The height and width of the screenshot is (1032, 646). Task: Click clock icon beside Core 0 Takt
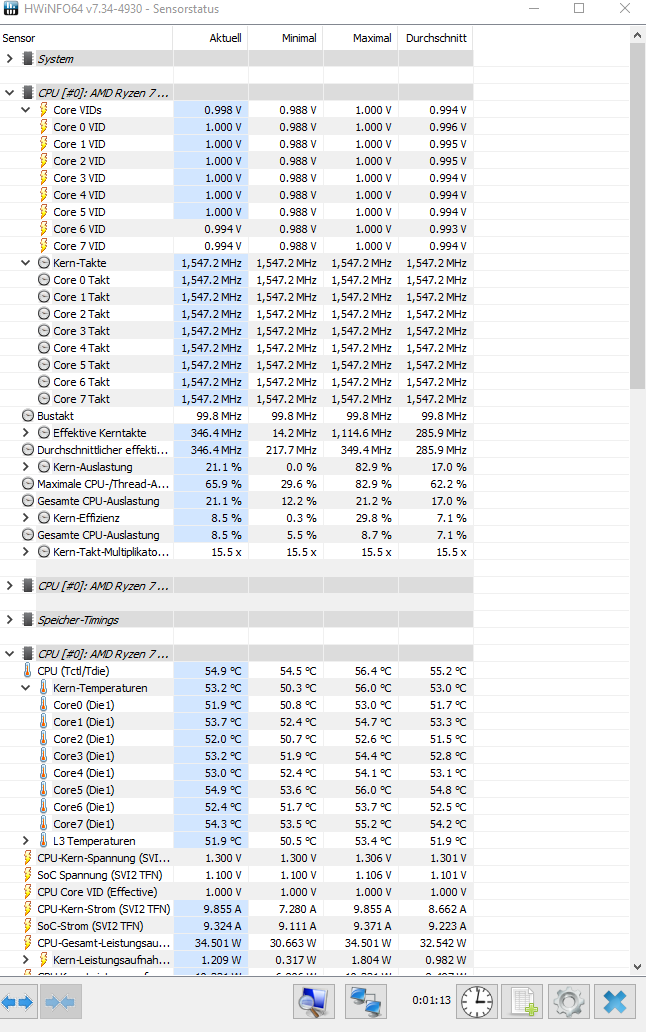tap(44, 280)
